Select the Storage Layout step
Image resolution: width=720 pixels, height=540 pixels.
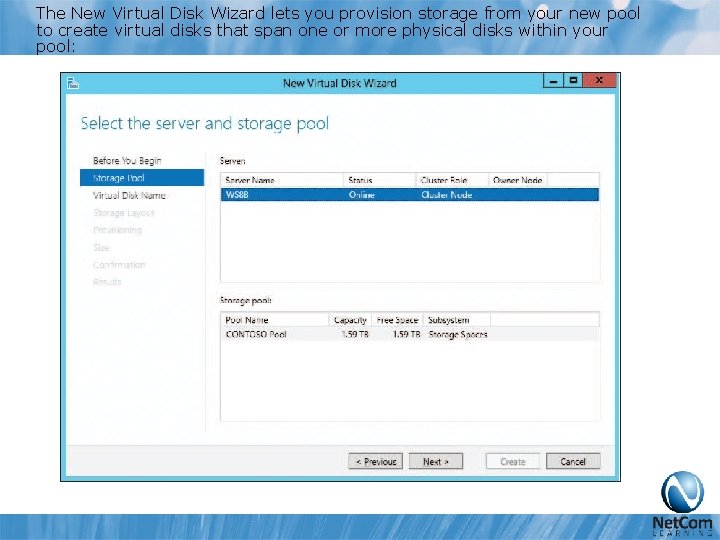[x=124, y=213]
